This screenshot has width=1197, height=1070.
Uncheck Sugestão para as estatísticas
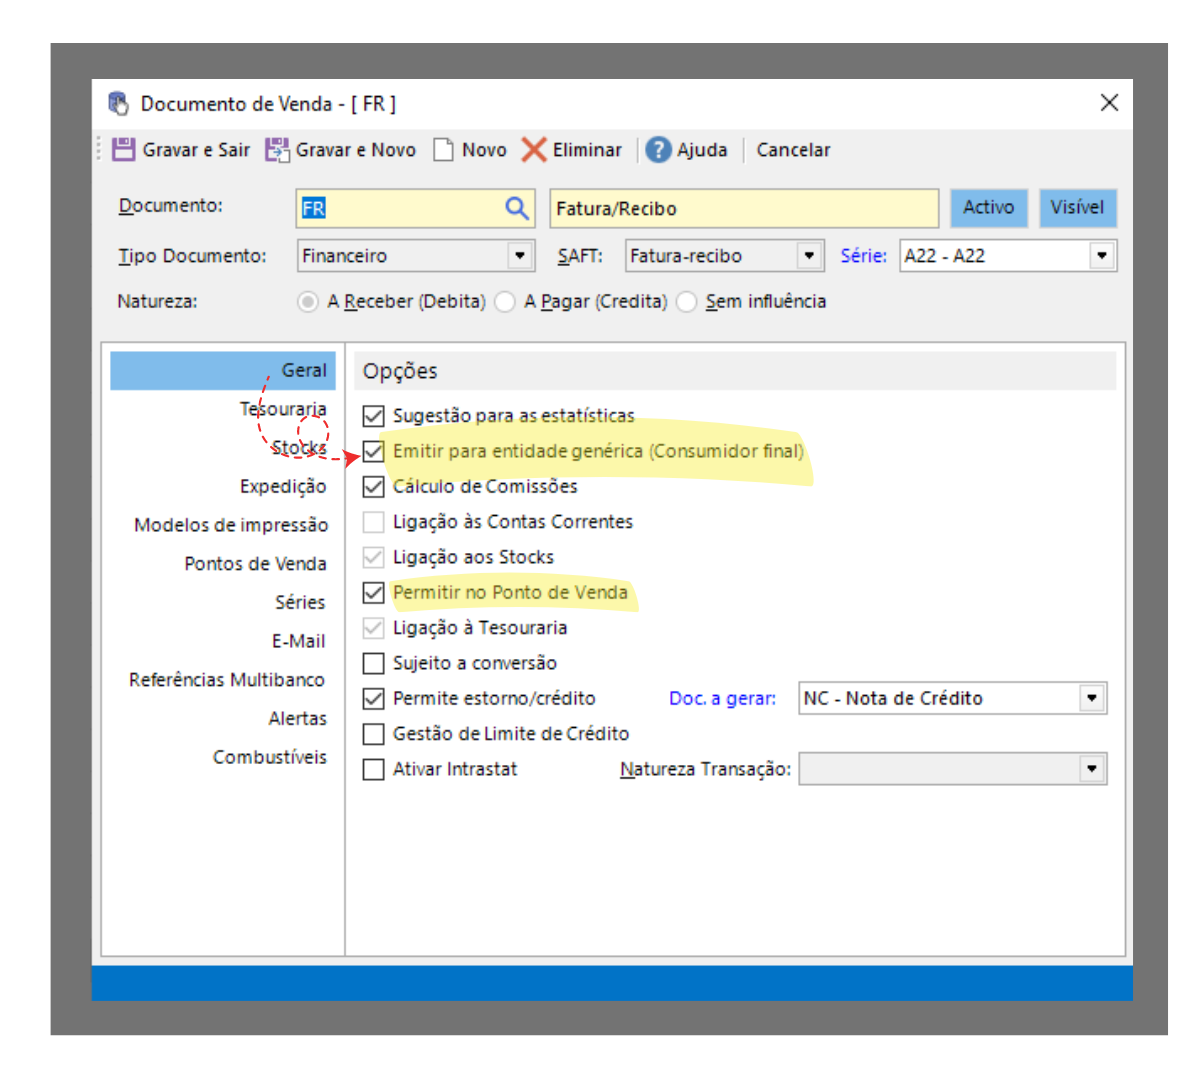(374, 416)
